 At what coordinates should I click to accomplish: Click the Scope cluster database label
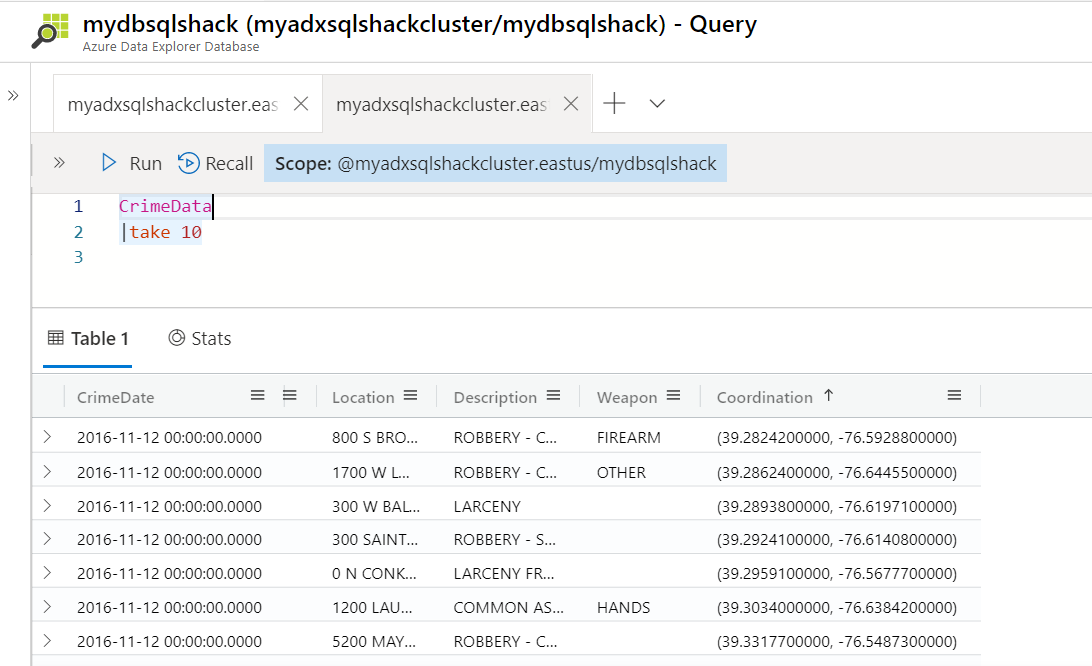coord(496,164)
